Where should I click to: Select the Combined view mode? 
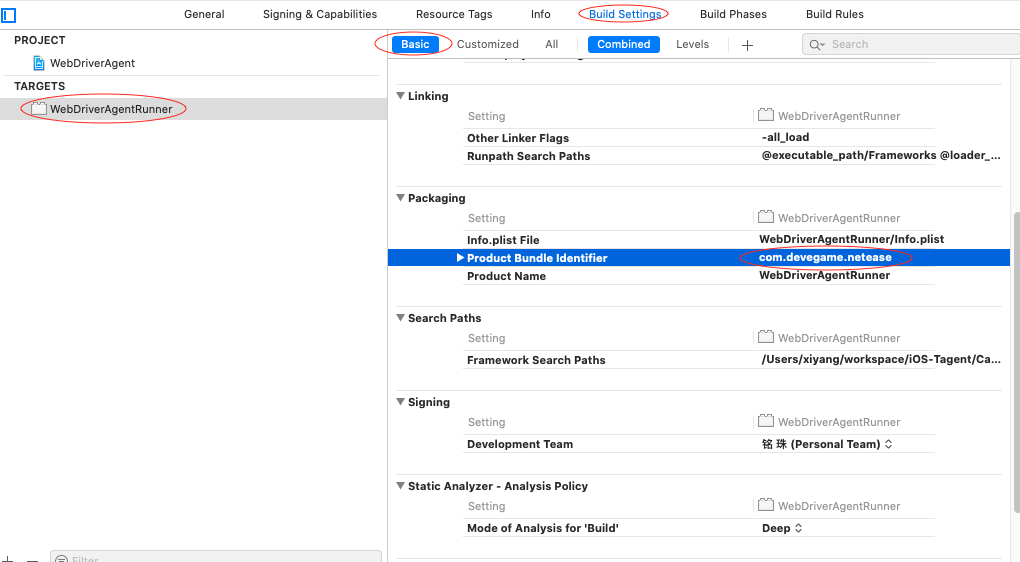click(x=624, y=44)
